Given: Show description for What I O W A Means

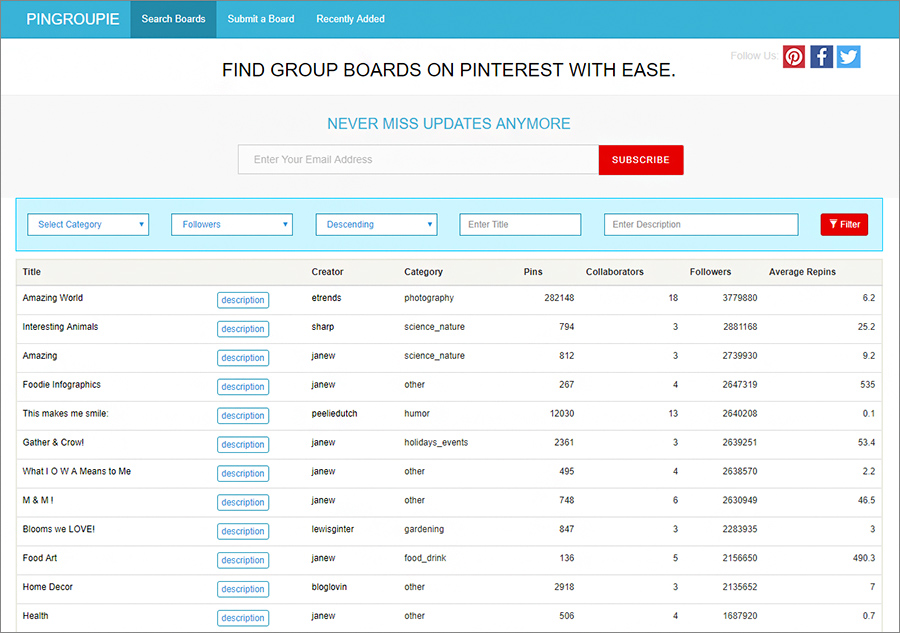Looking at the screenshot, I should tap(243, 473).
